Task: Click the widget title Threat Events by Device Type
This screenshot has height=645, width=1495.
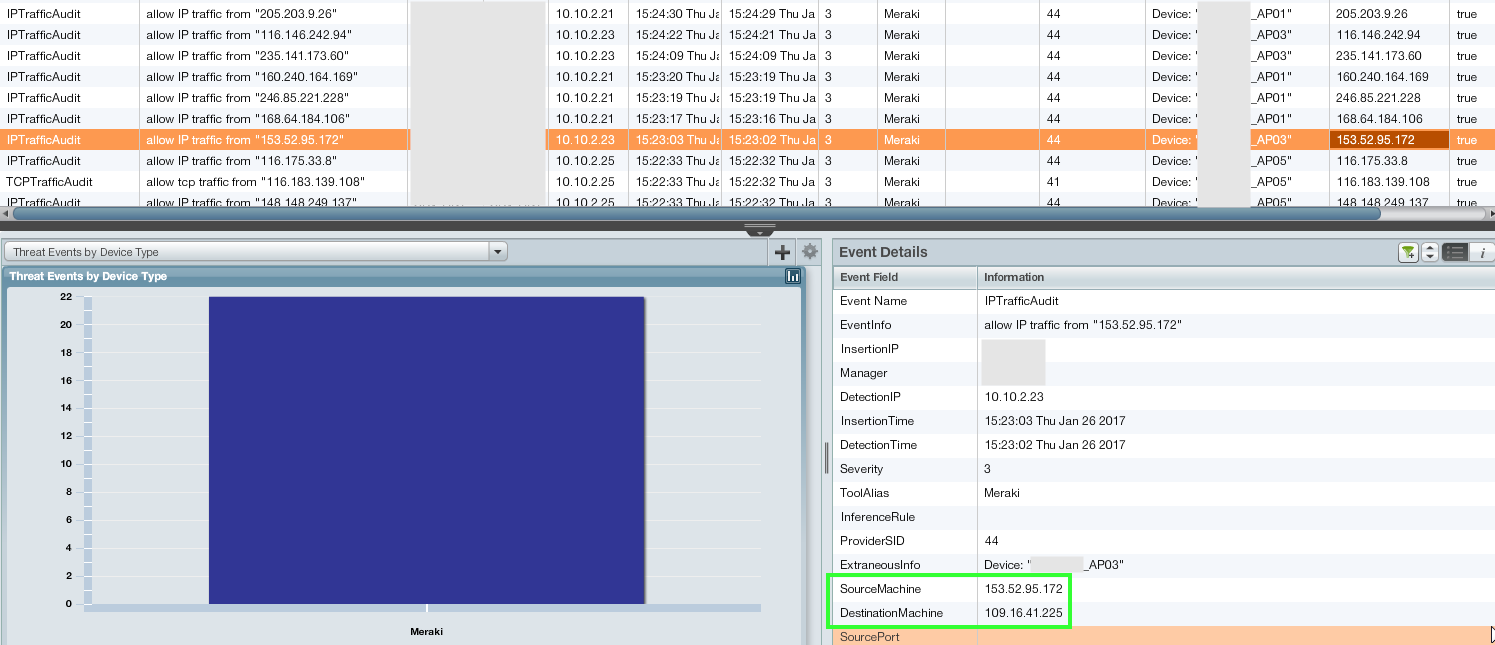Action: coord(88,276)
